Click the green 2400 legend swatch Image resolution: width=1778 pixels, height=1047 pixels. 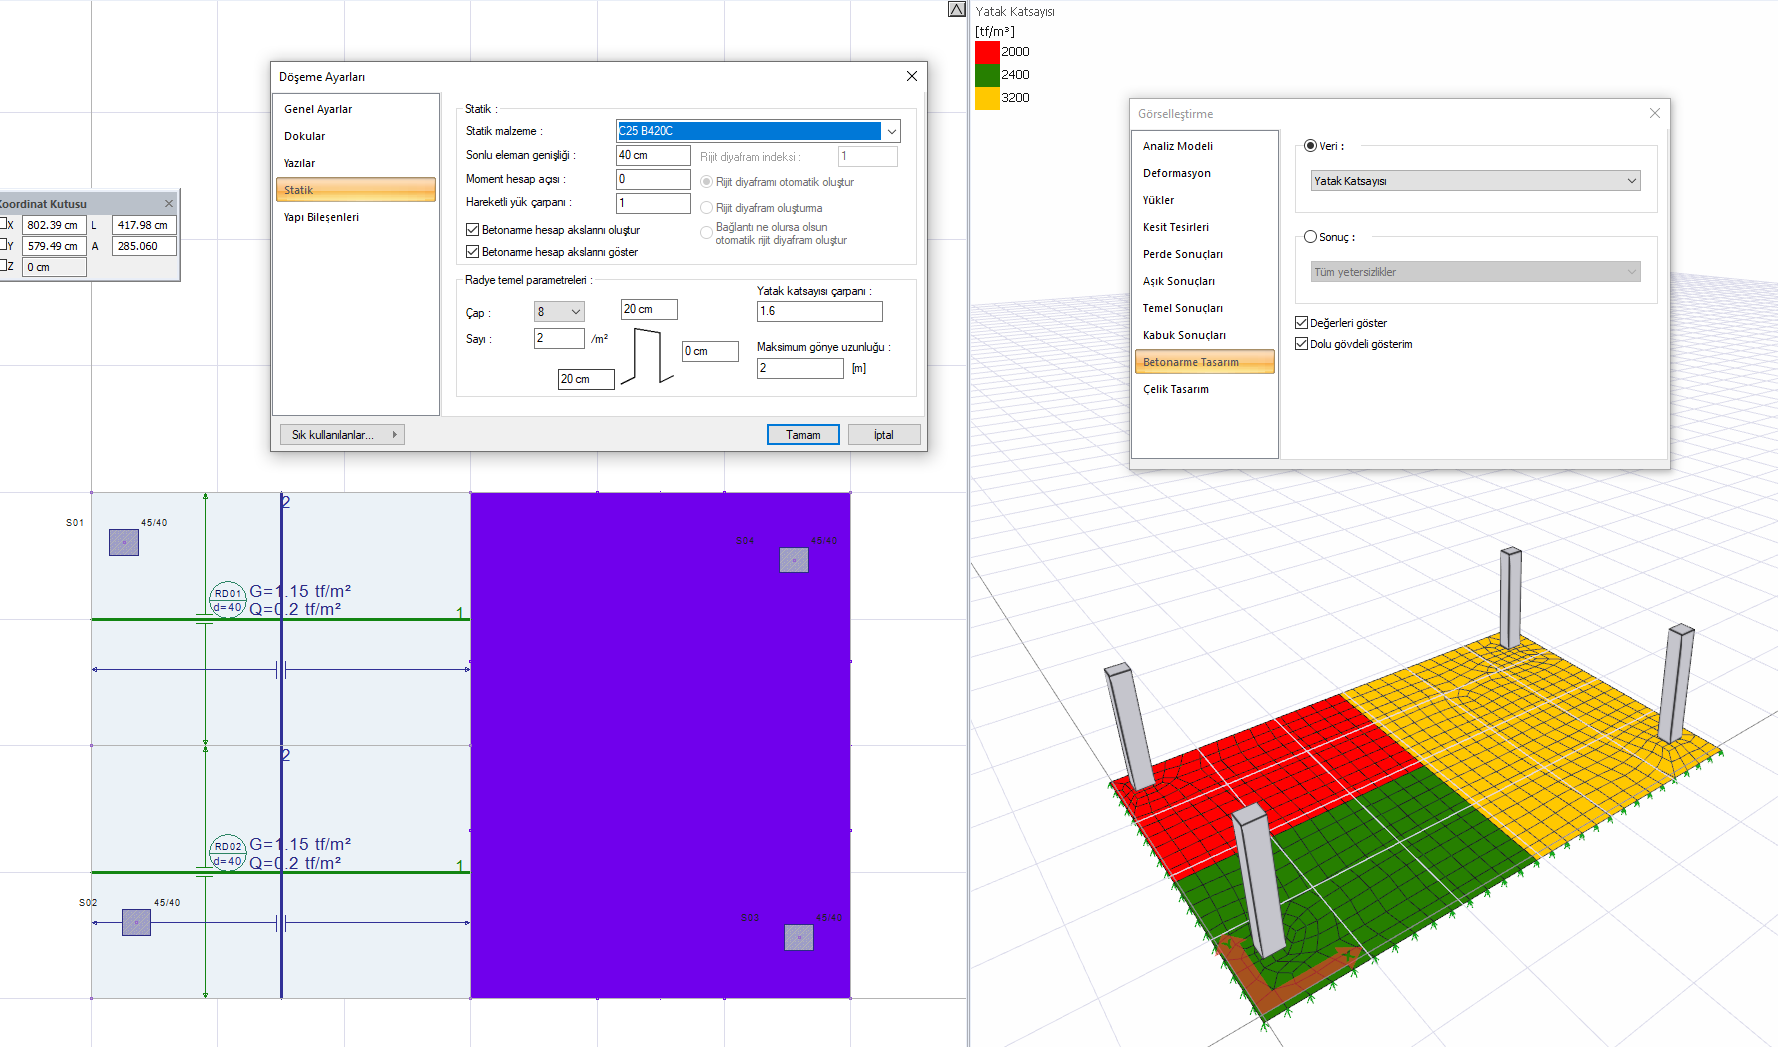coord(987,75)
